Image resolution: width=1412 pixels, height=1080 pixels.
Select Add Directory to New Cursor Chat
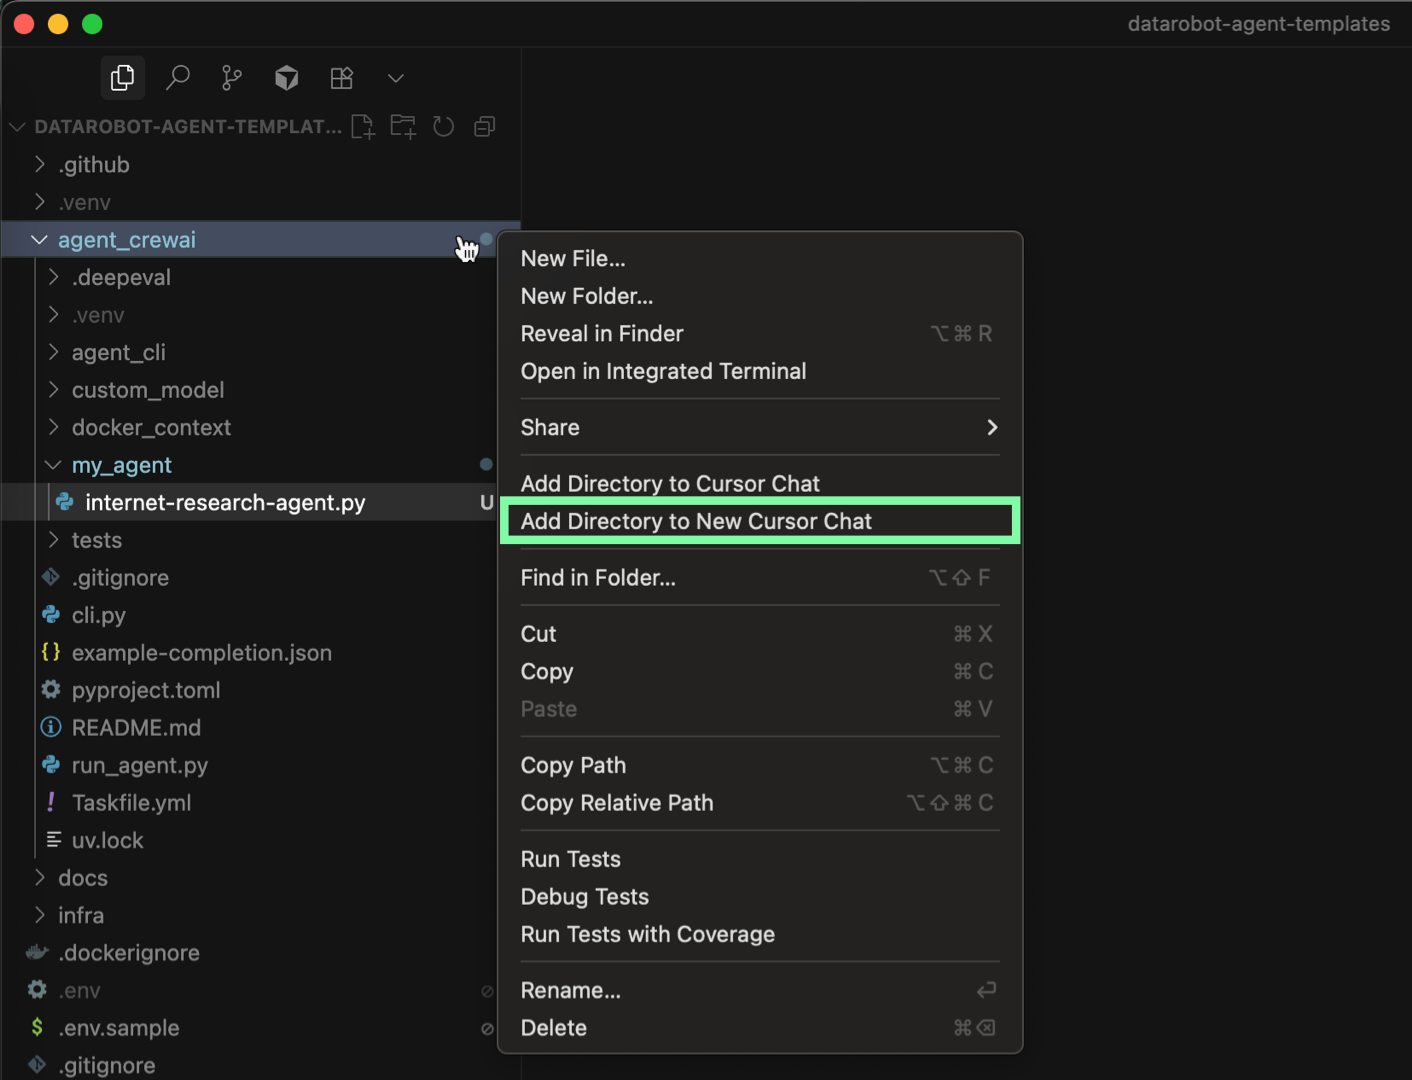click(696, 521)
